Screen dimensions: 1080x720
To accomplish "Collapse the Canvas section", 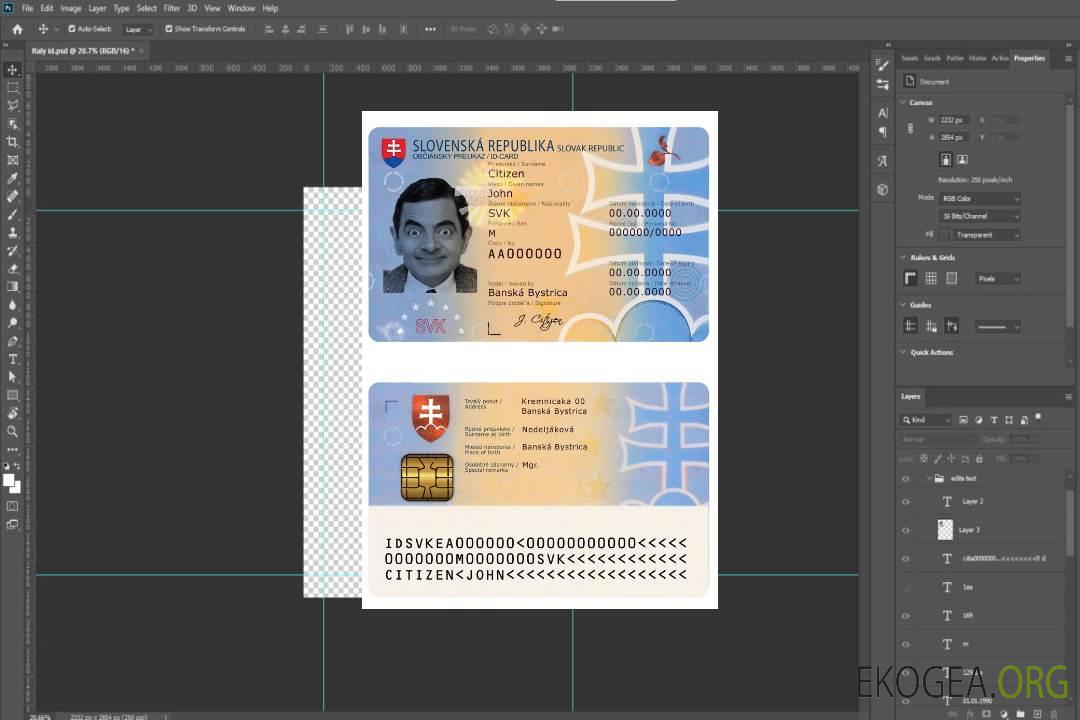I will (x=903, y=102).
